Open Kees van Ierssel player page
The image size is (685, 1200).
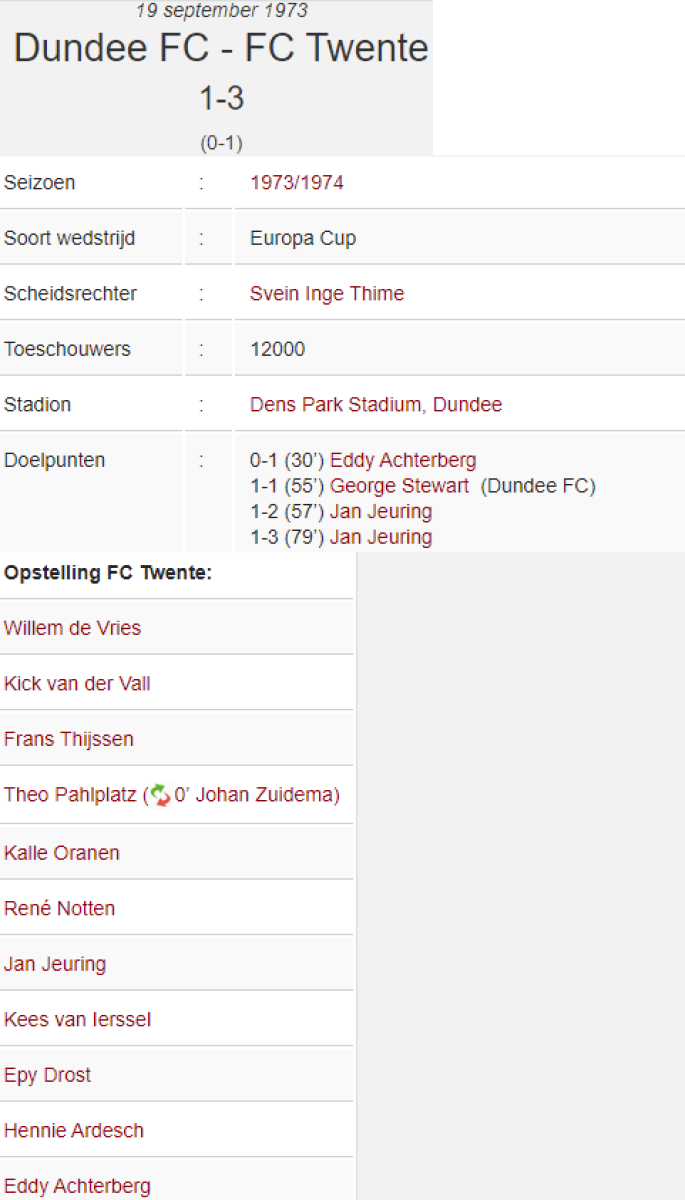point(77,1020)
